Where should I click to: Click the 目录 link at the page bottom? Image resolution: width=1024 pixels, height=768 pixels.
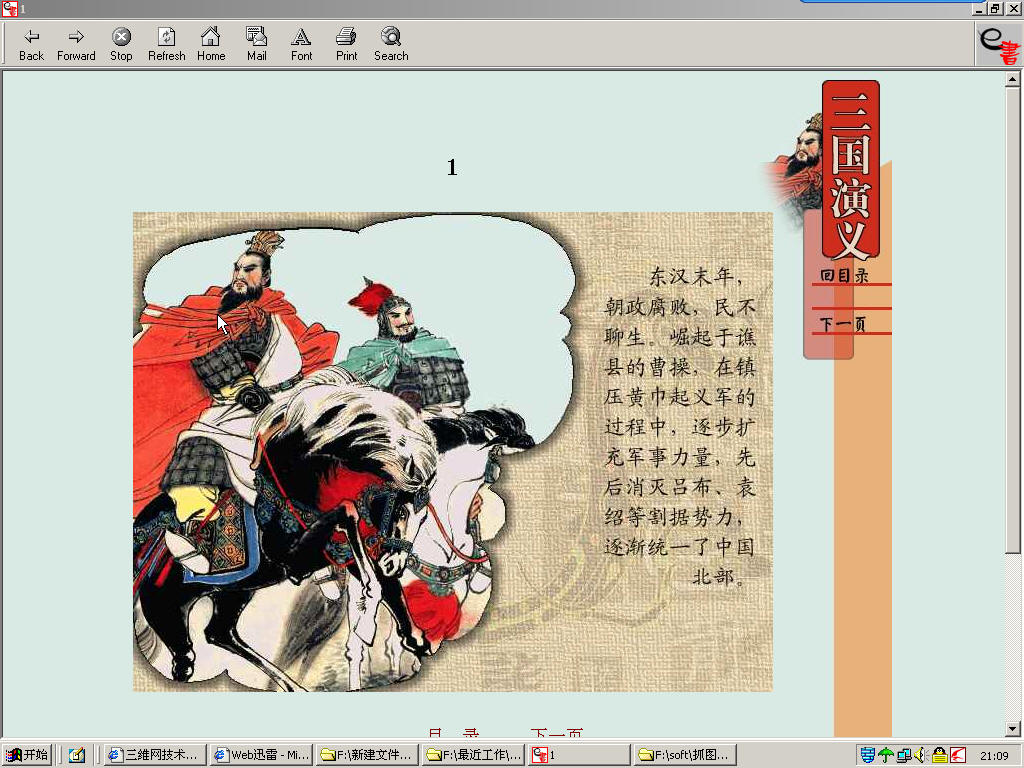point(454,733)
